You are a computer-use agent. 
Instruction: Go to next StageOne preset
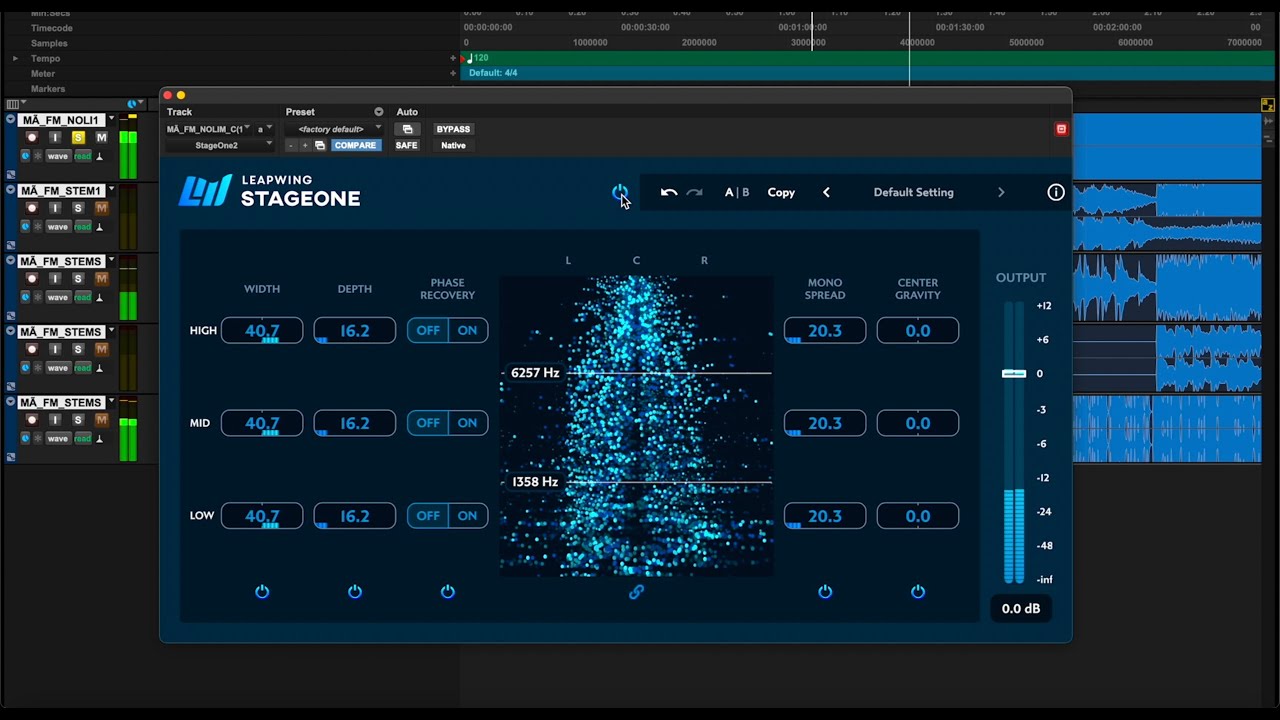(1001, 192)
